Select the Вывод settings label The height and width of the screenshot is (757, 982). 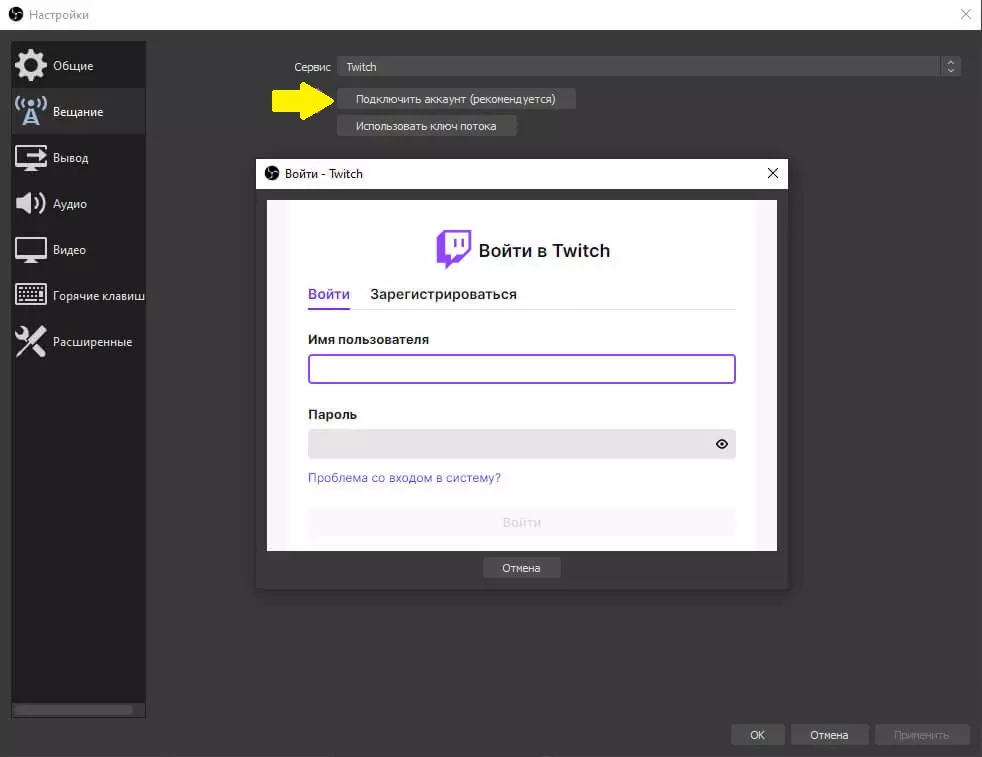(70, 158)
